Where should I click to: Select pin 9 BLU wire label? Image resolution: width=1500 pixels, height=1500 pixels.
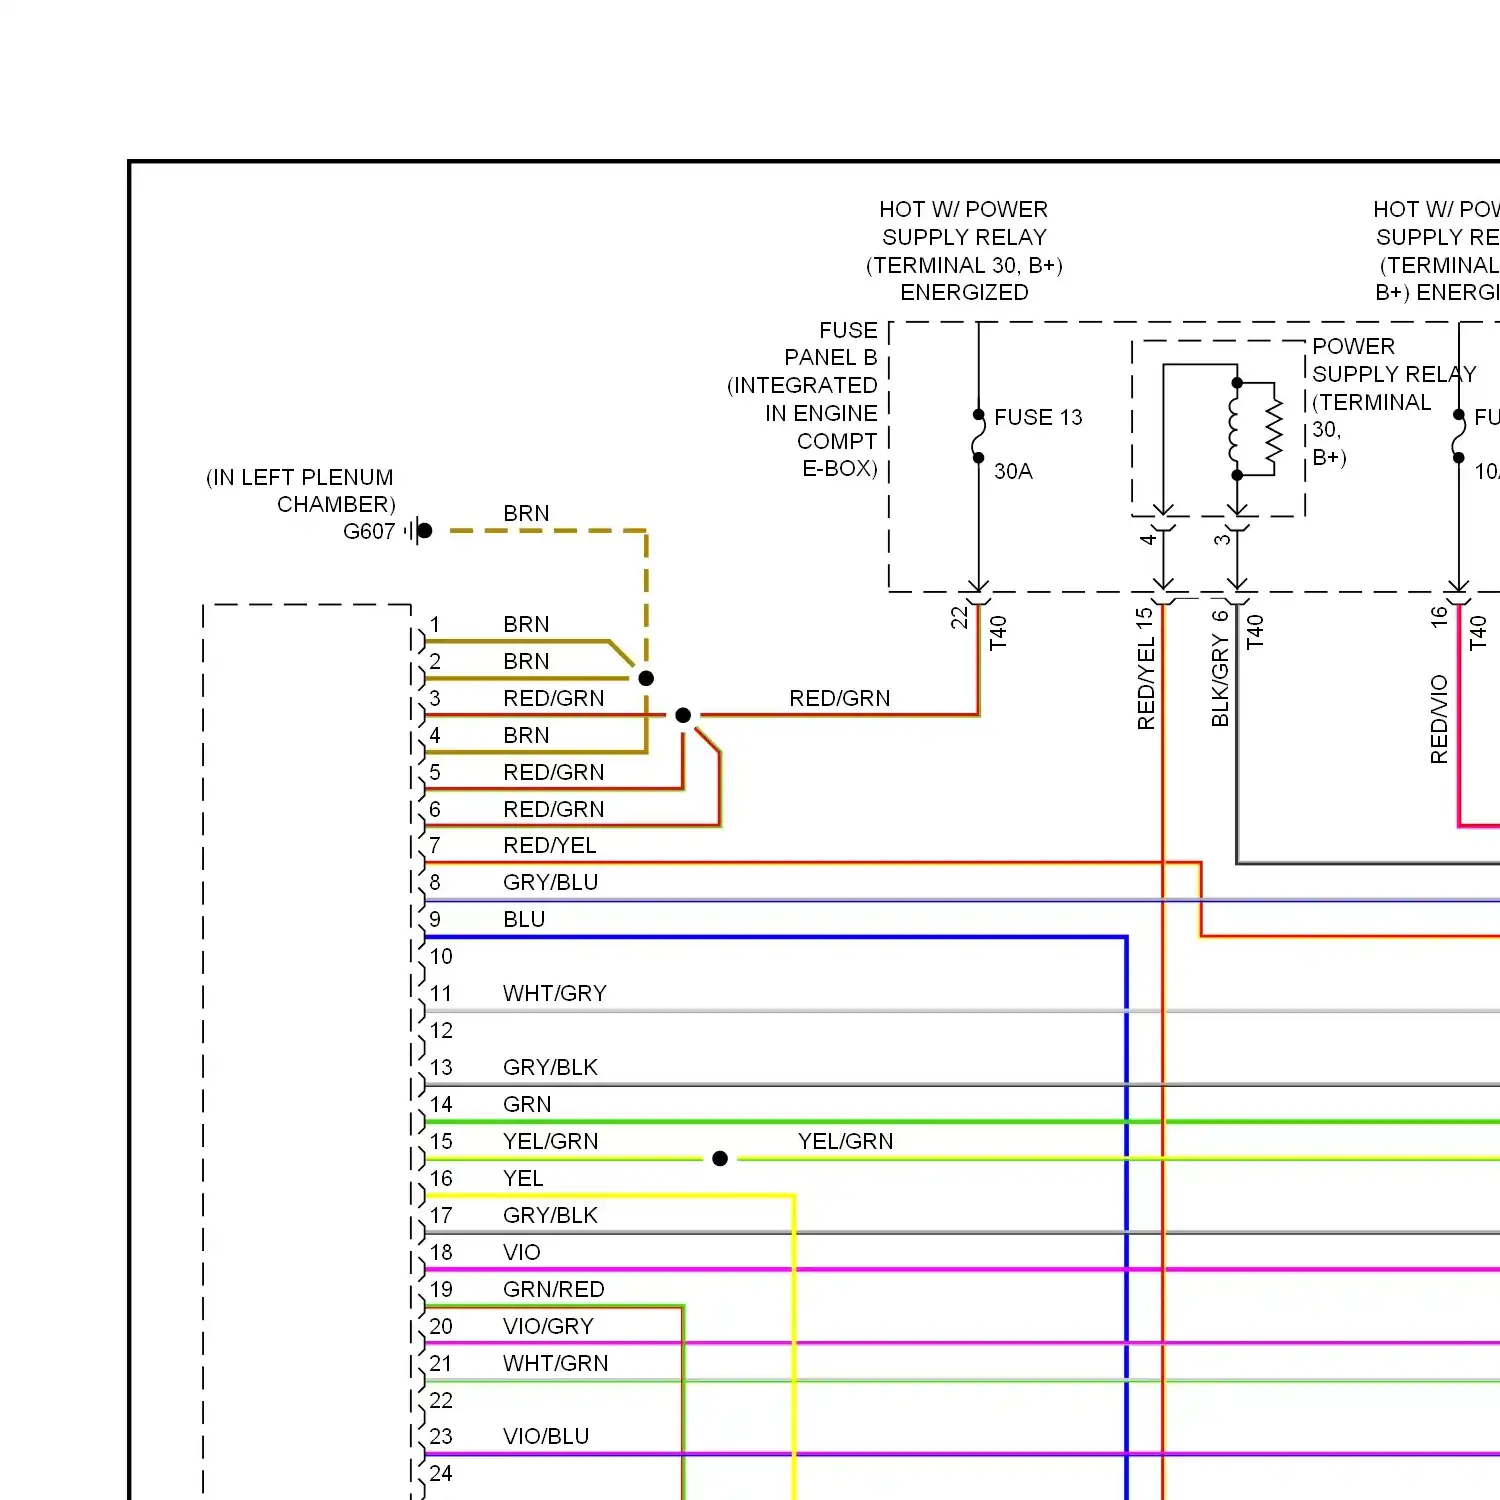coord(524,919)
